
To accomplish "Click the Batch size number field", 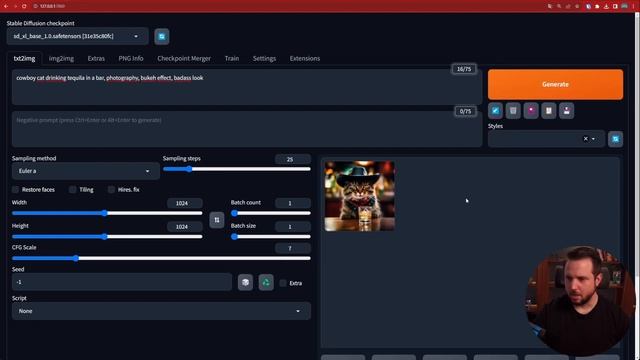I will pyautogui.click(x=293, y=227).
